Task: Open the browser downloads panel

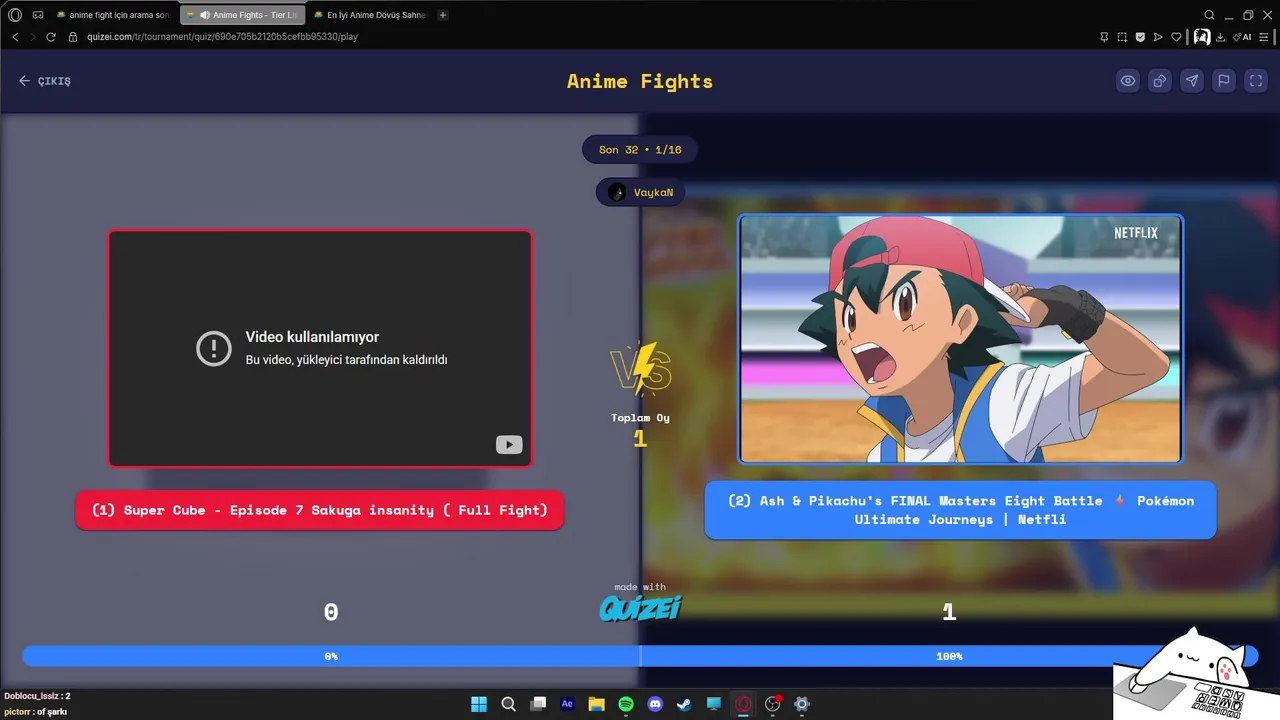Action: [x=1220, y=37]
